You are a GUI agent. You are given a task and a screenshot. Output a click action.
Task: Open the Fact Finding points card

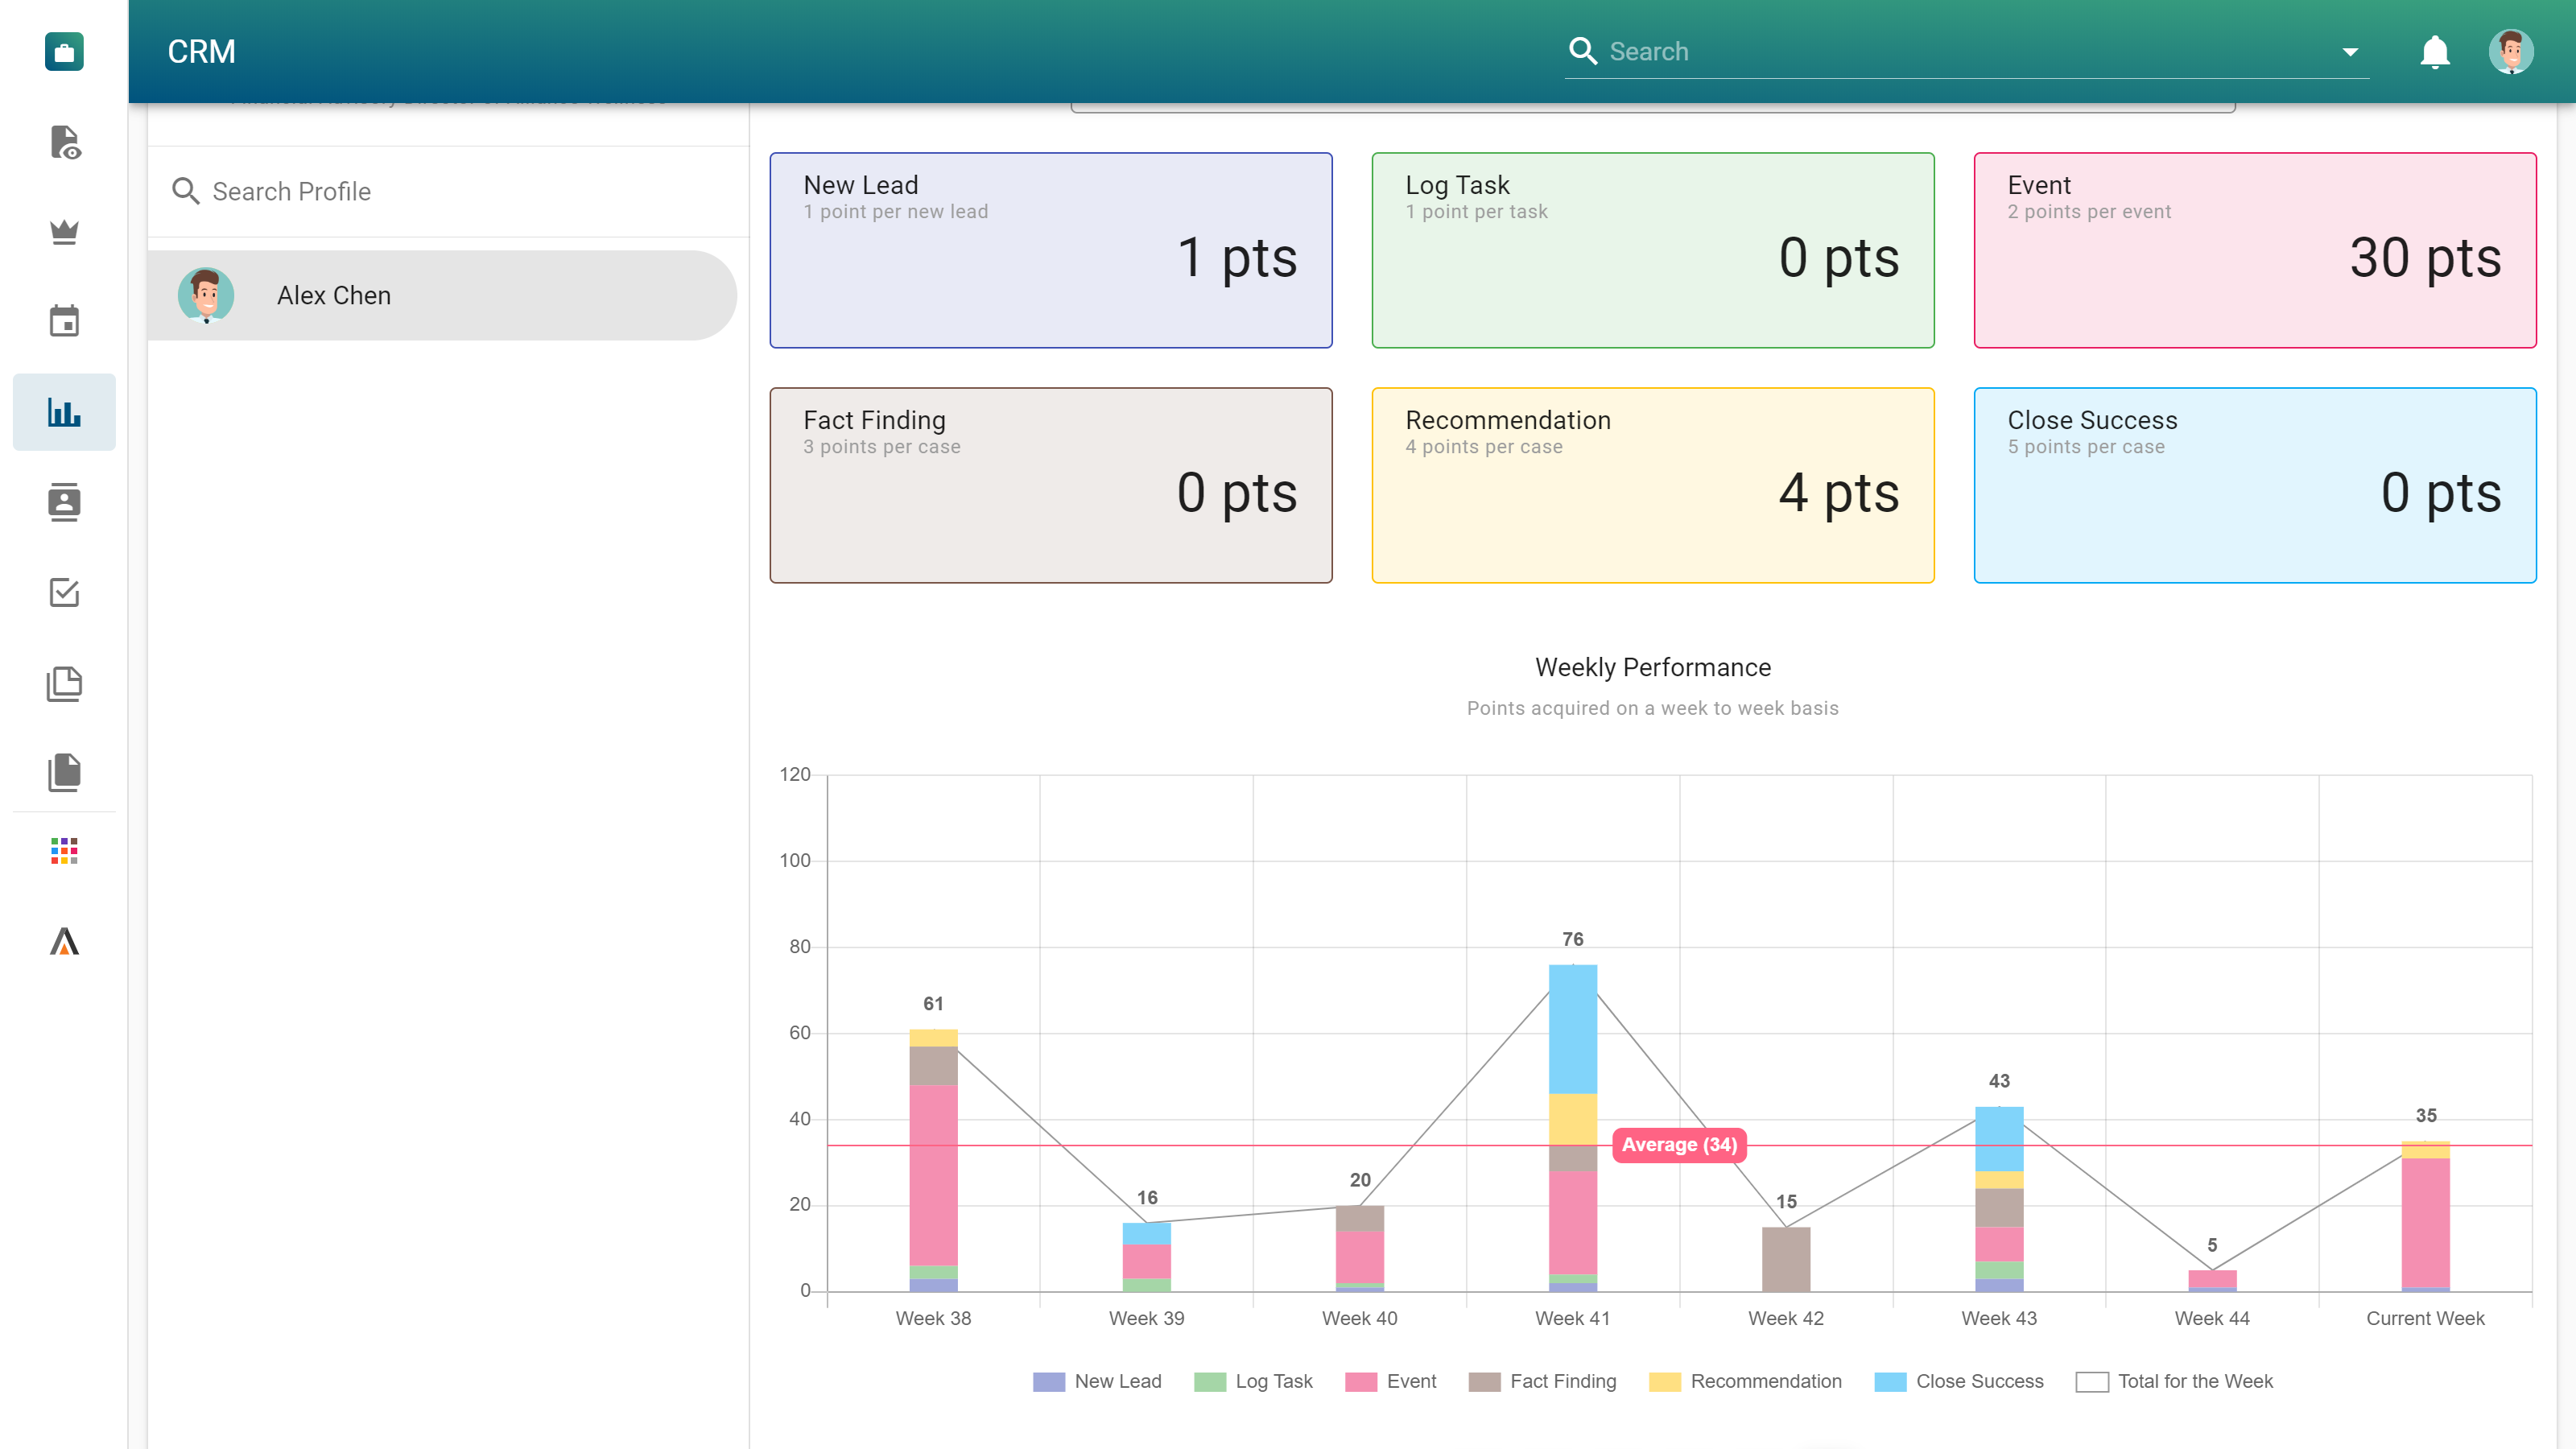coord(1050,485)
